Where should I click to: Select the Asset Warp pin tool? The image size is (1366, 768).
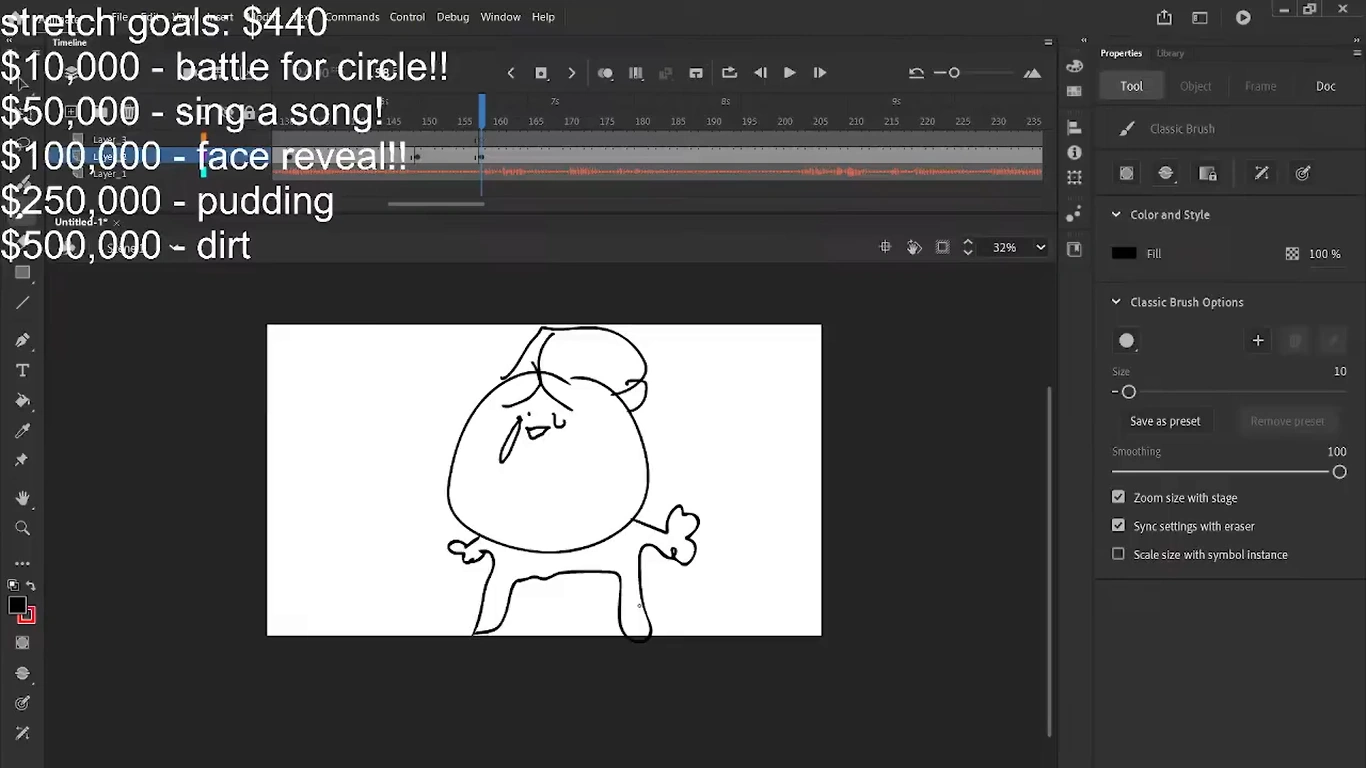tap(22, 460)
